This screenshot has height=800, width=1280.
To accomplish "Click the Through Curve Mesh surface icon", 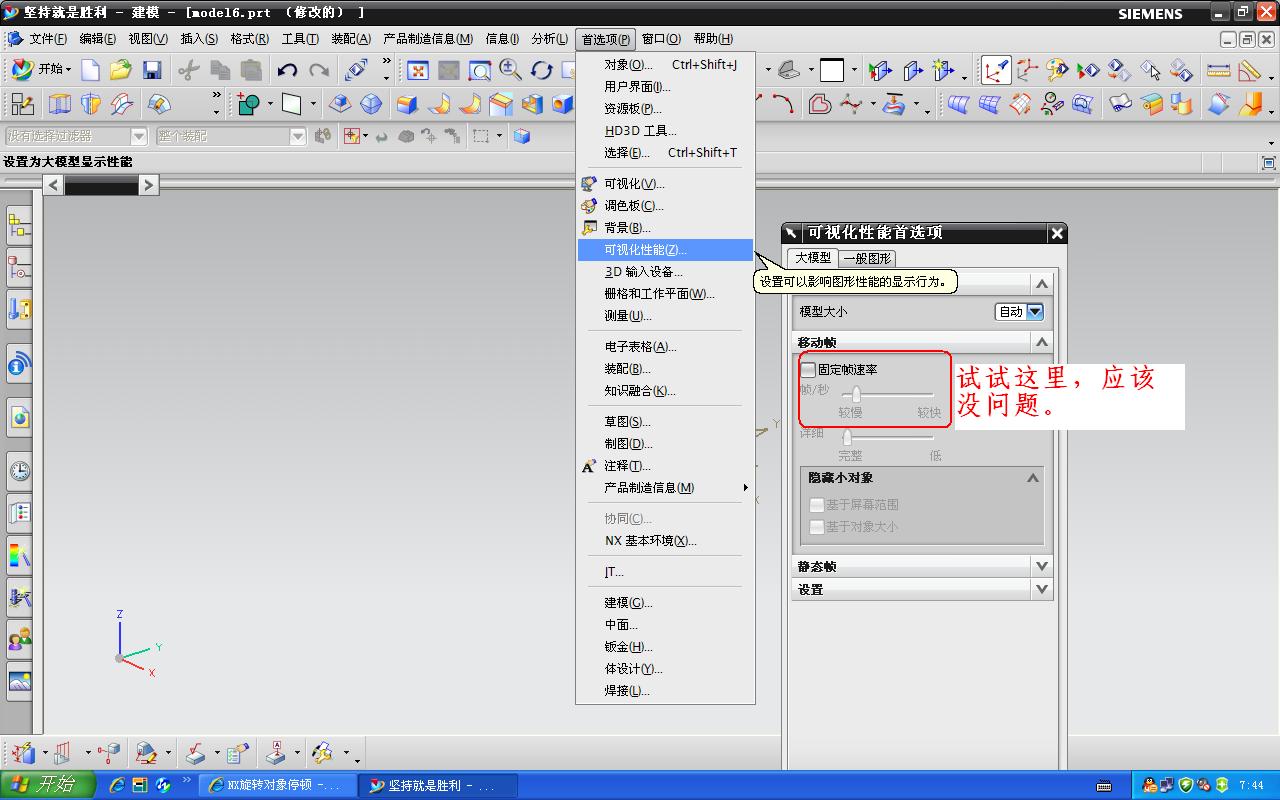I will click(989, 104).
